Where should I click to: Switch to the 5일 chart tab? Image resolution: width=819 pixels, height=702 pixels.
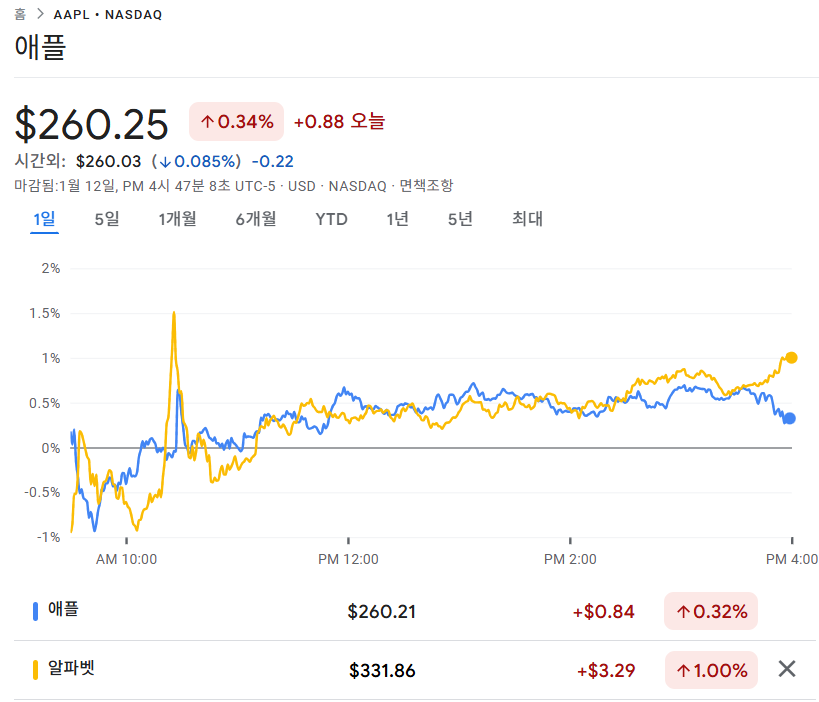[x=106, y=219]
